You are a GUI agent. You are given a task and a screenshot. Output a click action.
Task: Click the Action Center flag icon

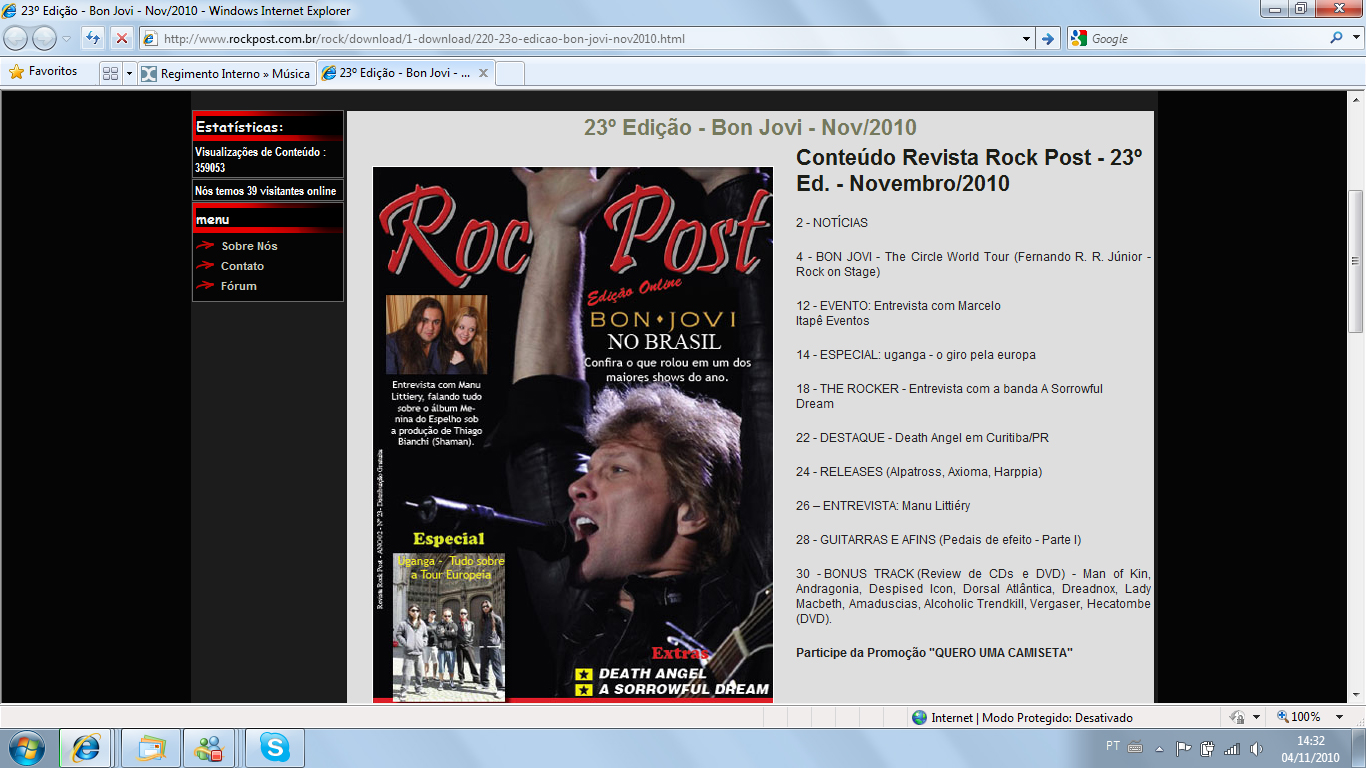[1184, 747]
